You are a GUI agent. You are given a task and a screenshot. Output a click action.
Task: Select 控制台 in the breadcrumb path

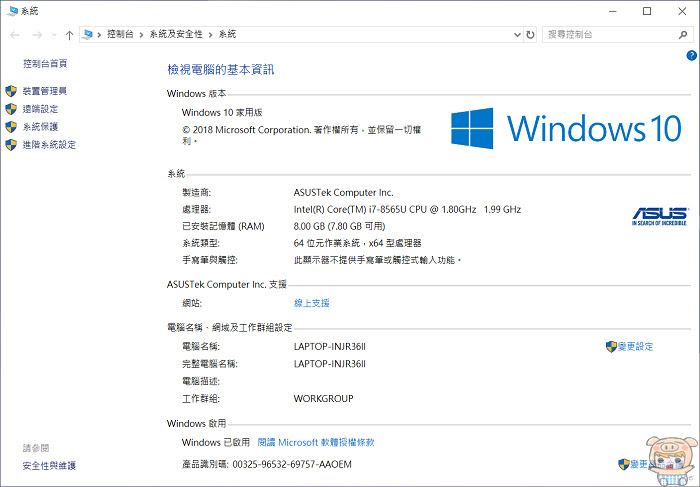120,34
